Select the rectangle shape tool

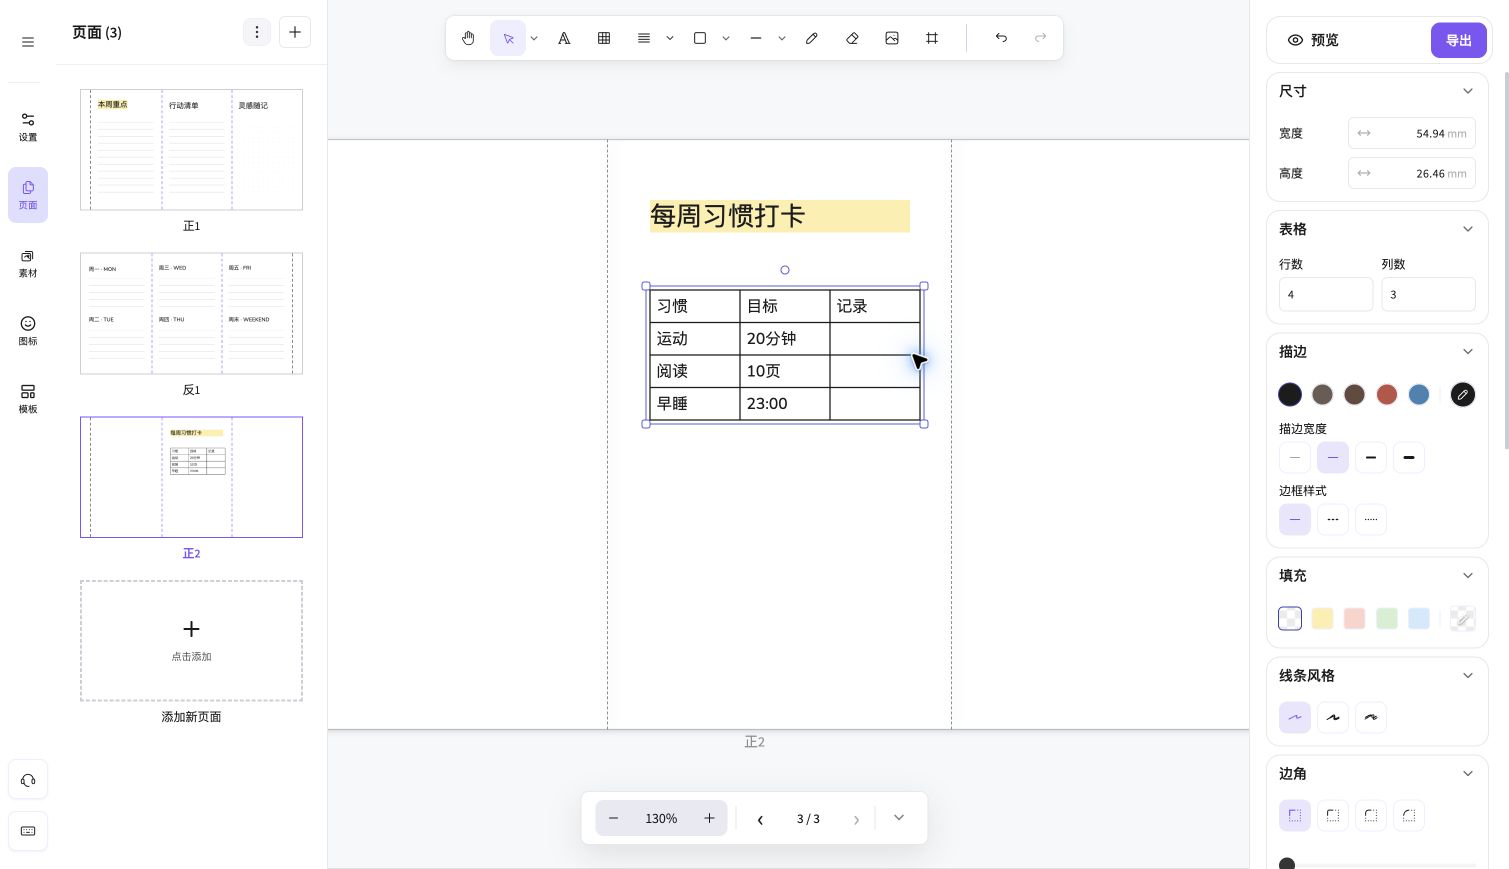pyautogui.click(x=700, y=38)
